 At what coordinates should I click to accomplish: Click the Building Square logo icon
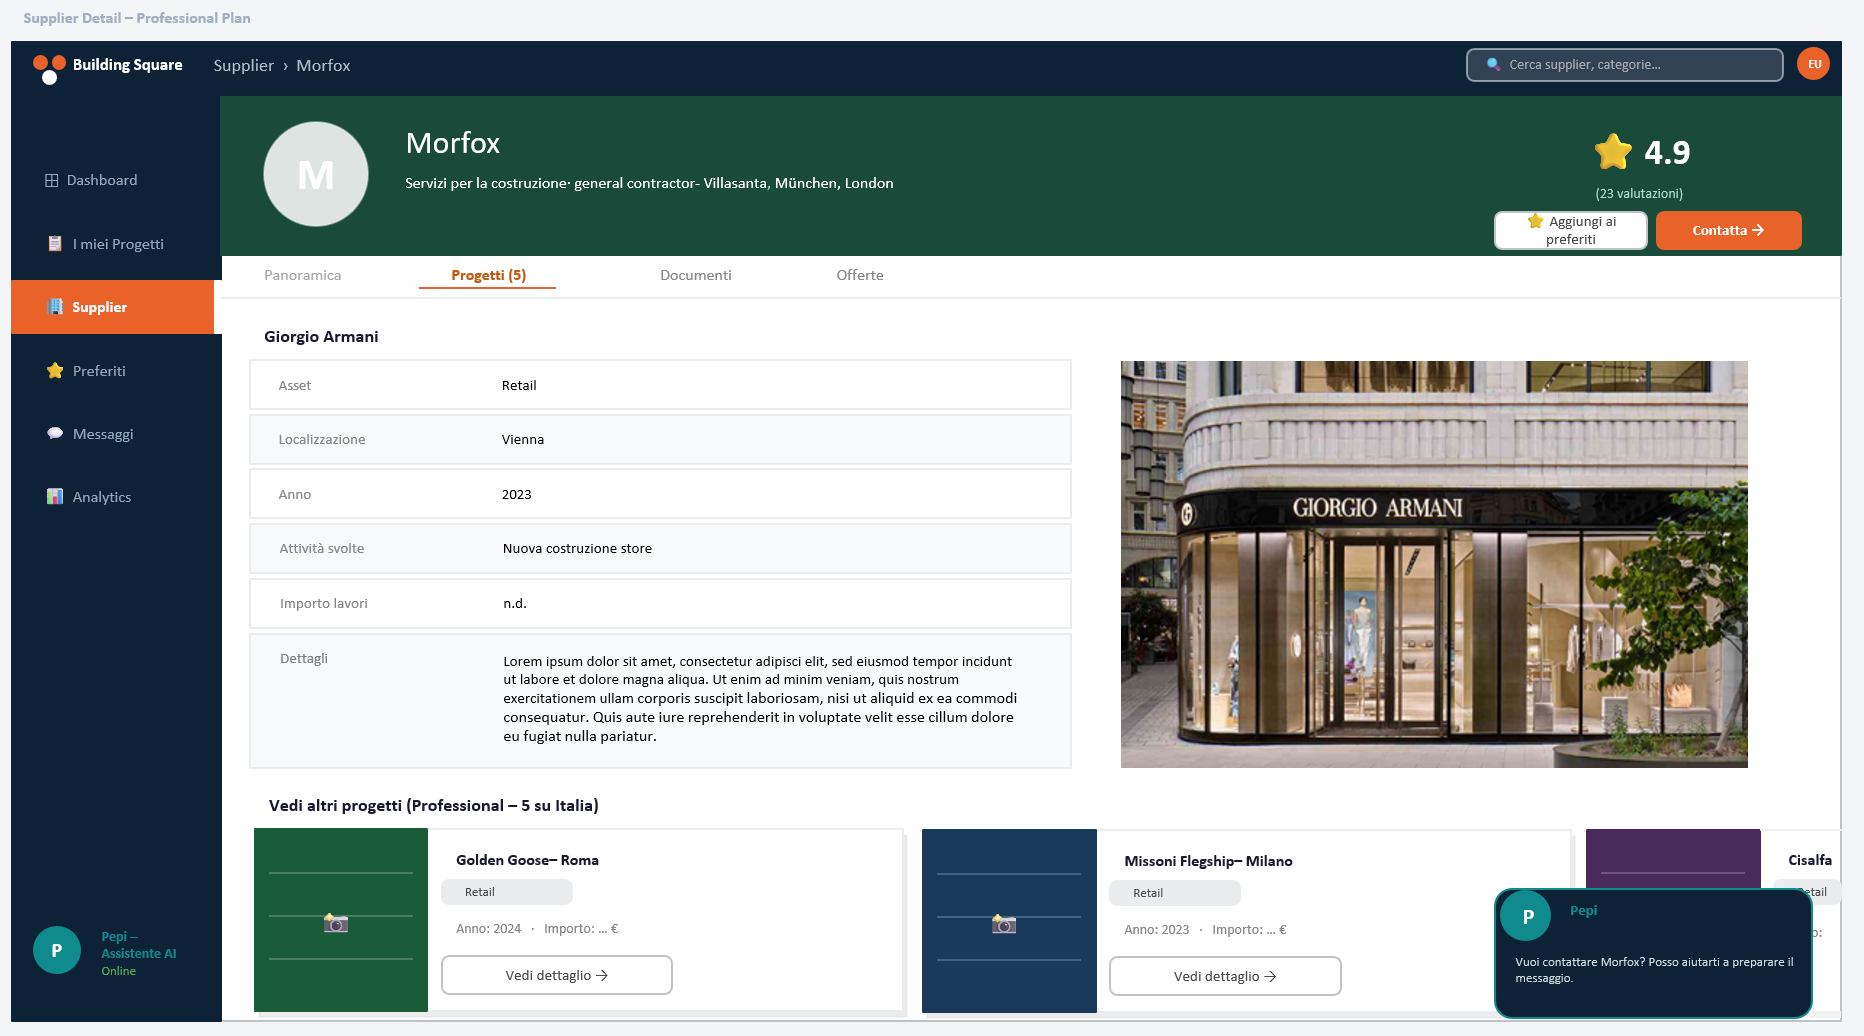49,69
